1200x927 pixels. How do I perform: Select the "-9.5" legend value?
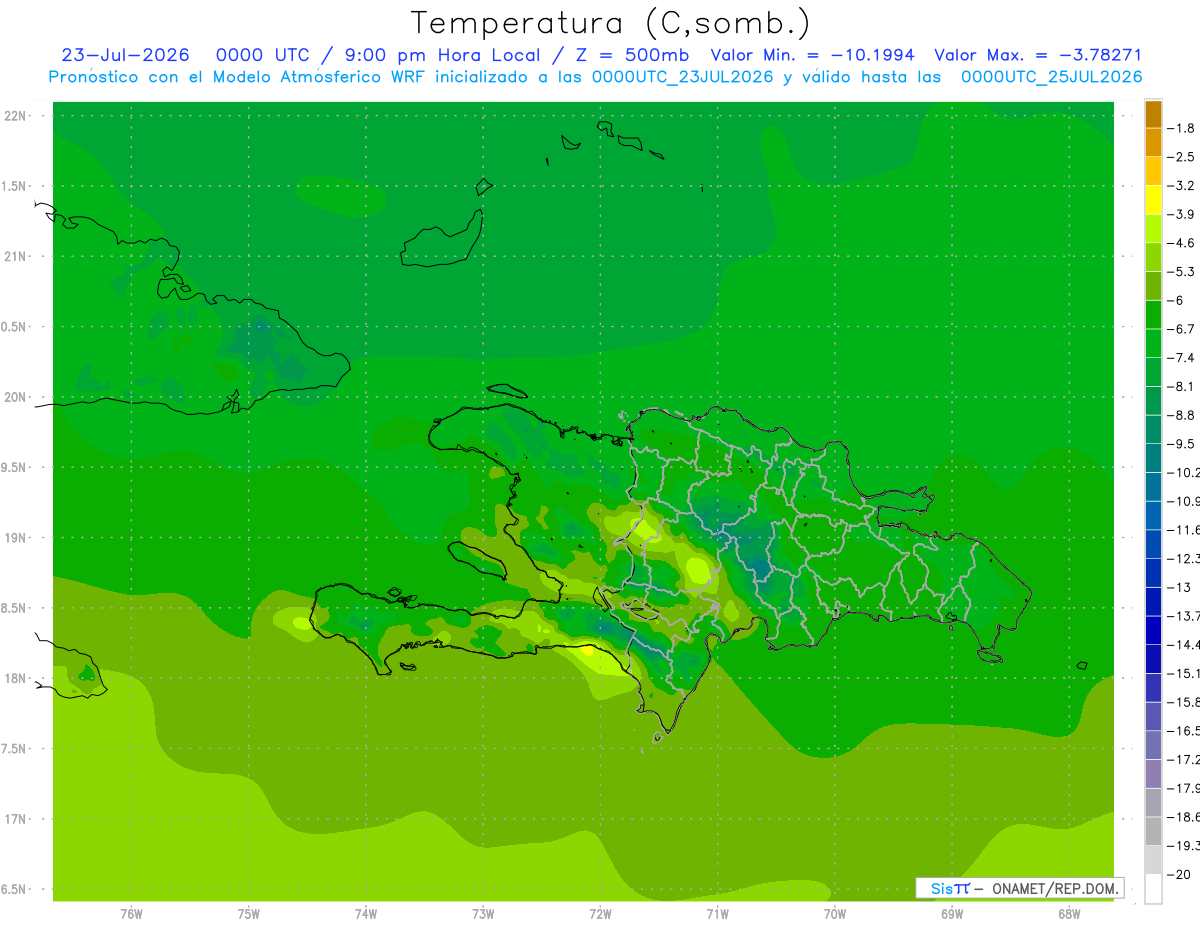click(x=1181, y=444)
